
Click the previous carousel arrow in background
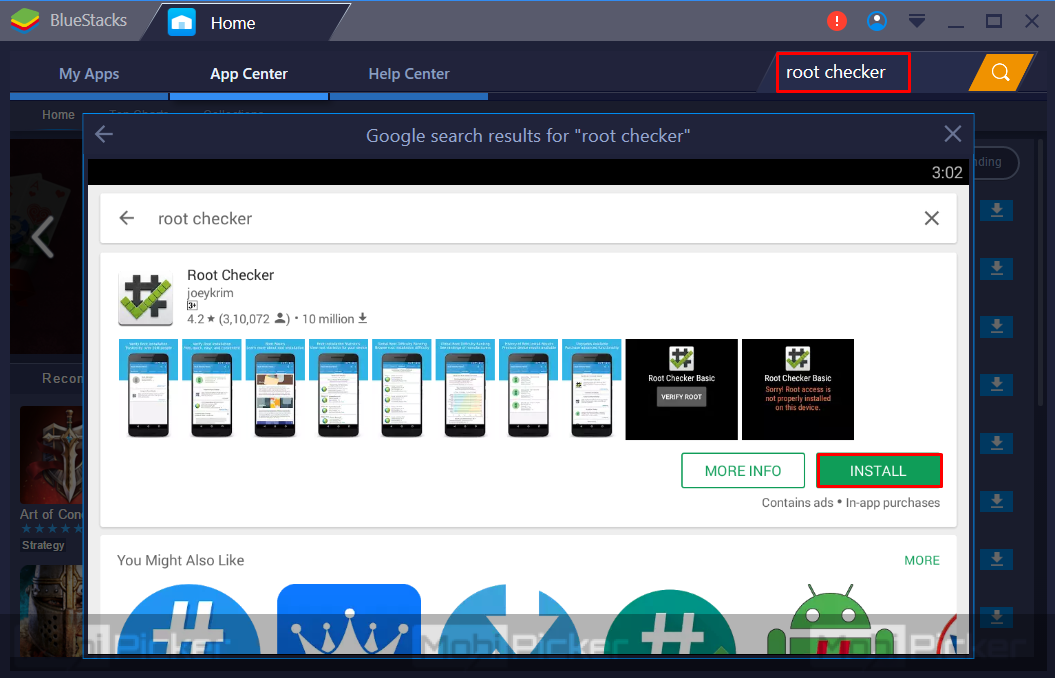click(43, 236)
